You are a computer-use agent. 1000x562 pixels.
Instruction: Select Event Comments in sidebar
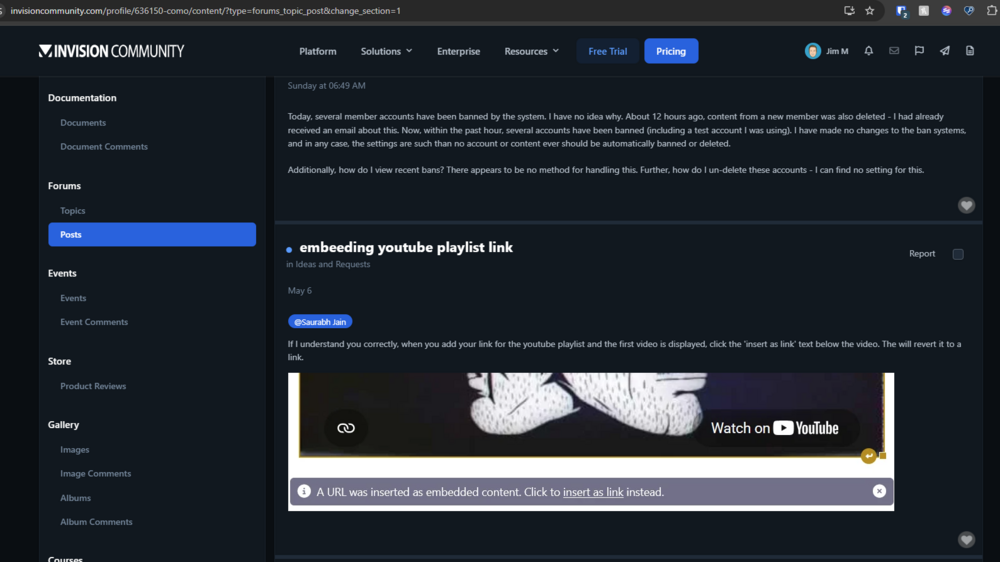point(94,322)
